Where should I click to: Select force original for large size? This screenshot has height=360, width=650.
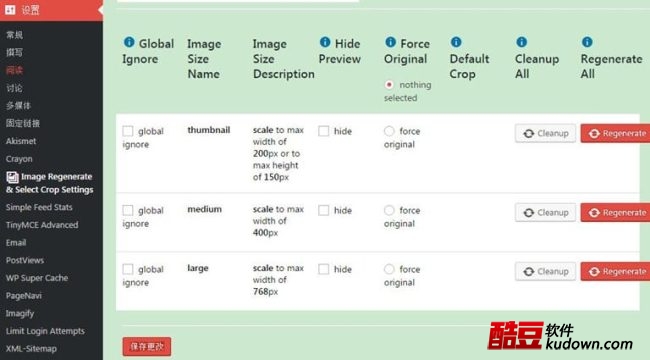pyautogui.click(x=389, y=269)
